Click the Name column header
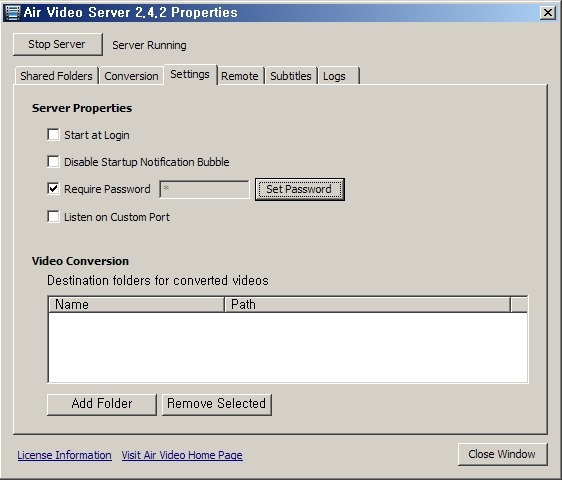This screenshot has height=480, width=562. click(x=136, y=304)
